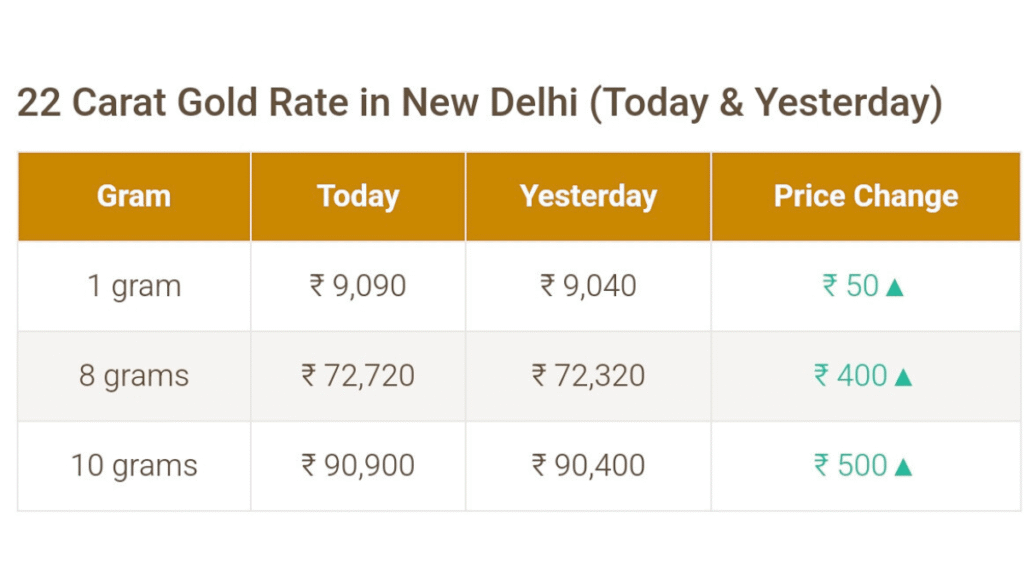Click the rupee symbol before 9,090
1024x576 pixels.
point(317,285)
